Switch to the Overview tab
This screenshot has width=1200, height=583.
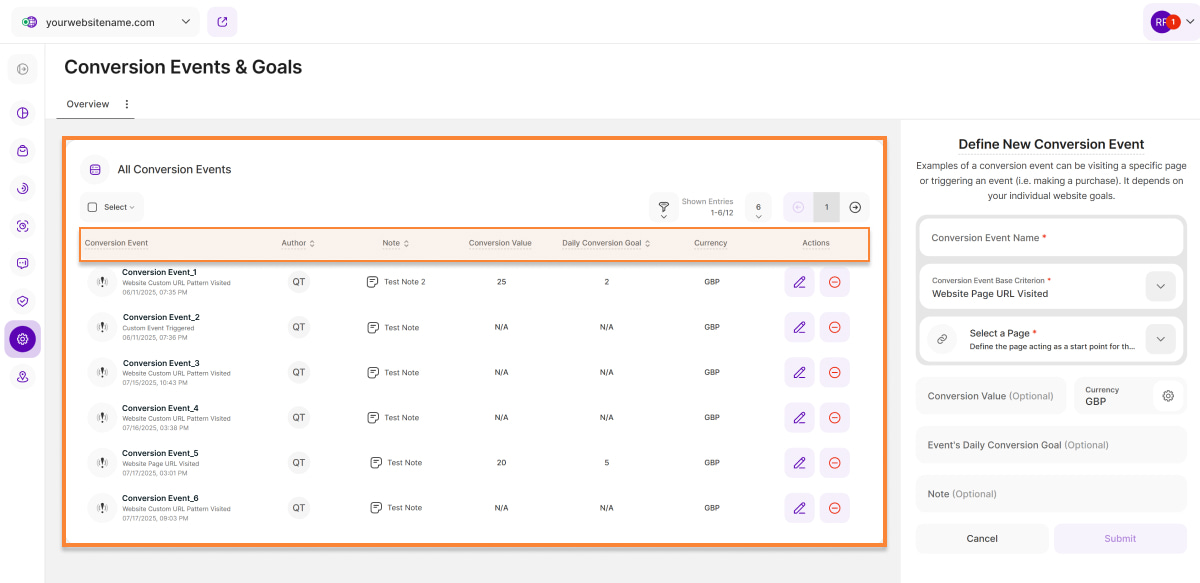88,104
